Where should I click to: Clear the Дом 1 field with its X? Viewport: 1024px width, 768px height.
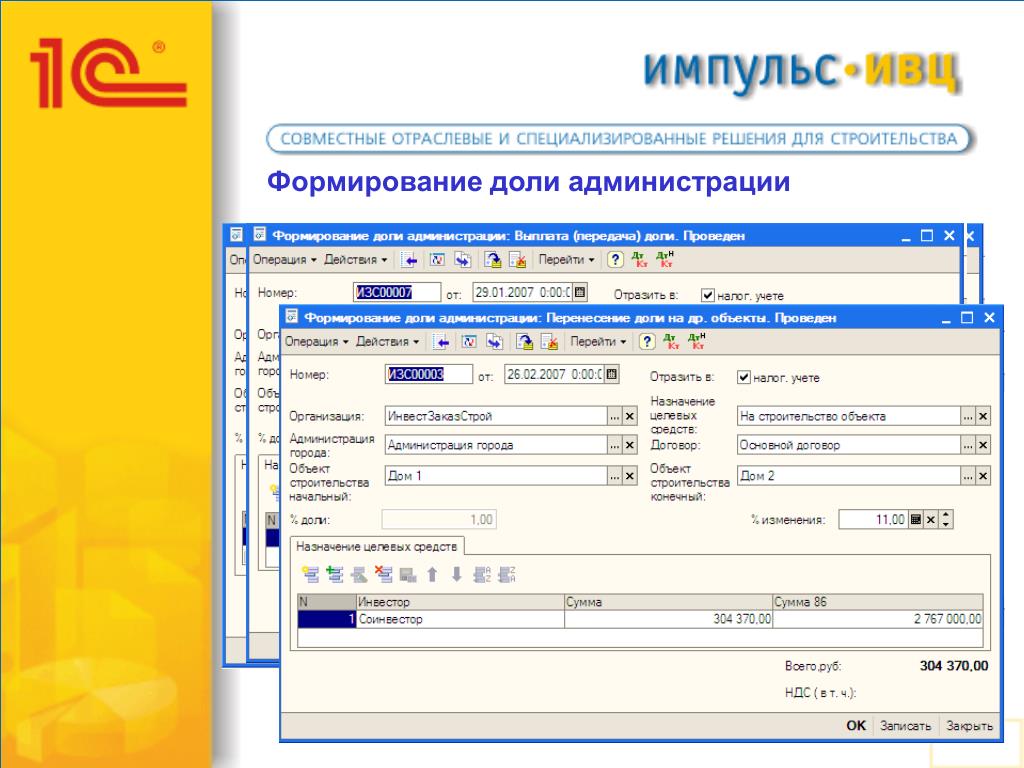pos(630,476)
